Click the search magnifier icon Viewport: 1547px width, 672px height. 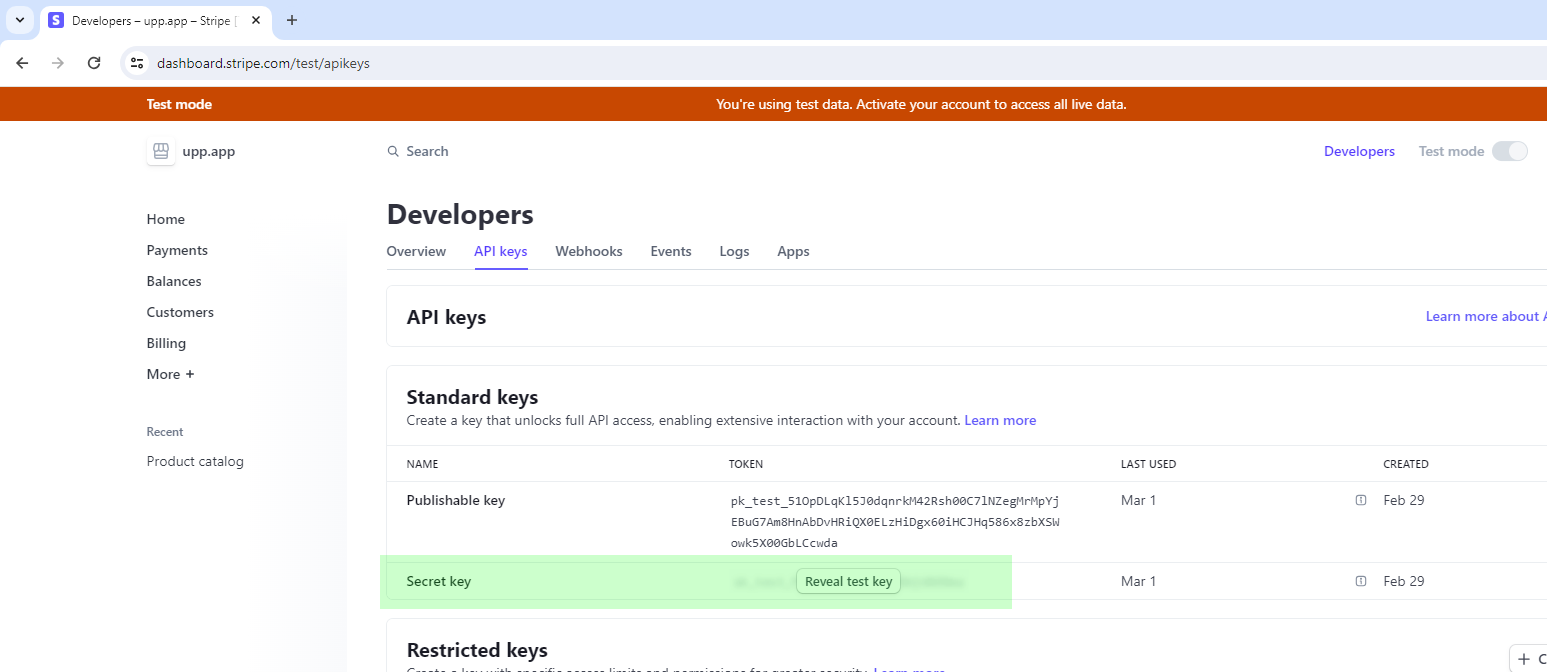[x=393, y=152]
